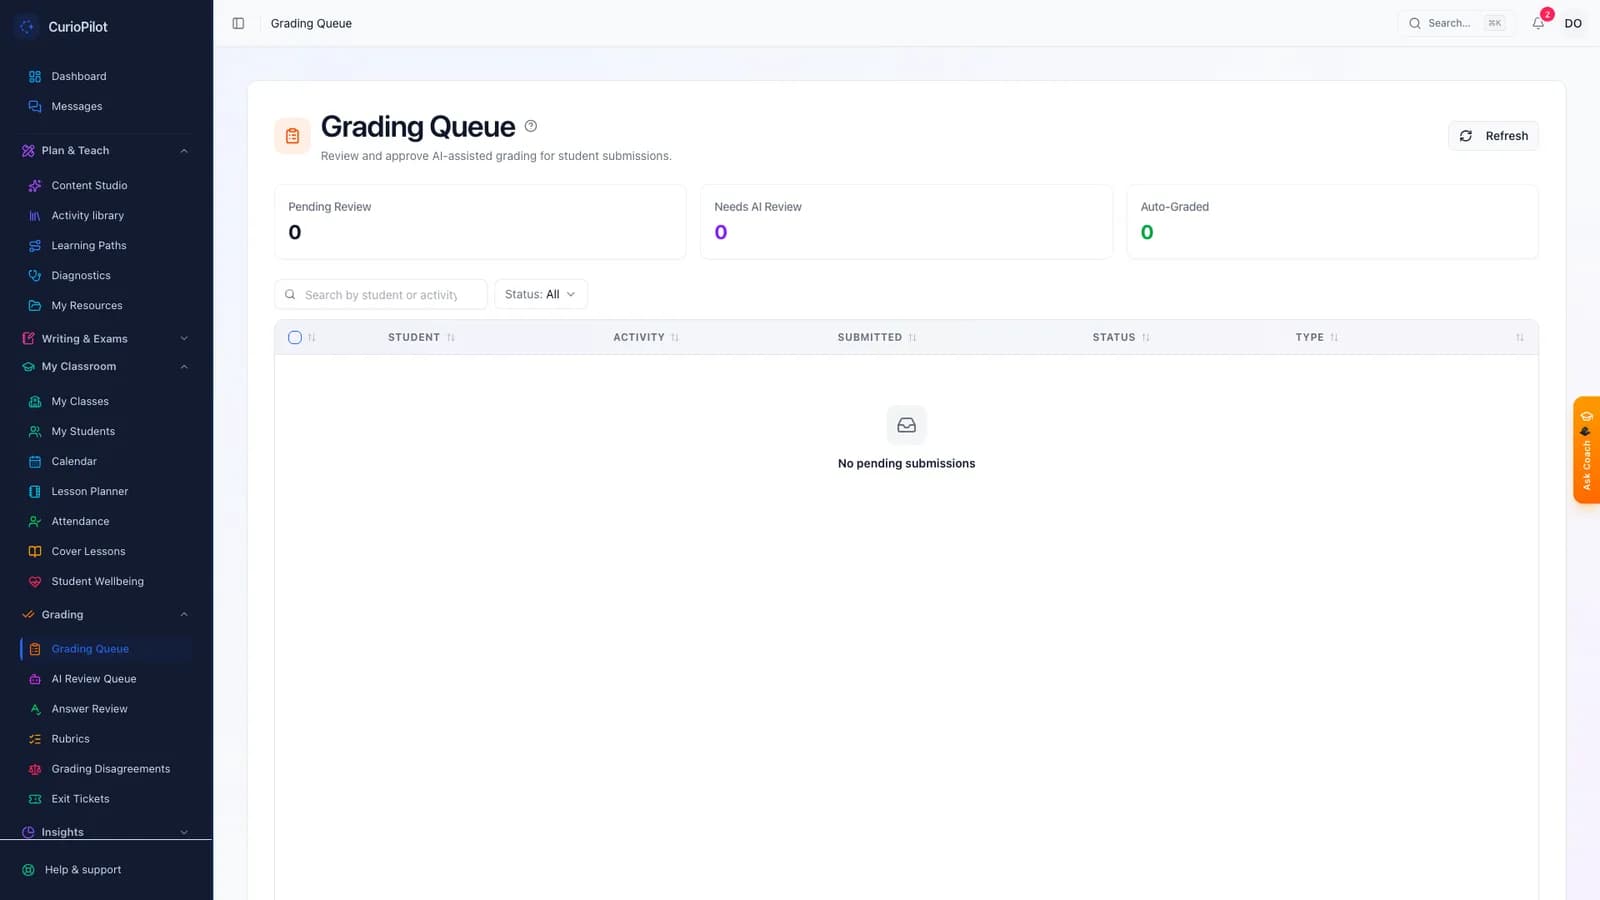The image size is (1600, 900).
Task: Tick the select-all checkbox in table header
Action: point(295,337)
